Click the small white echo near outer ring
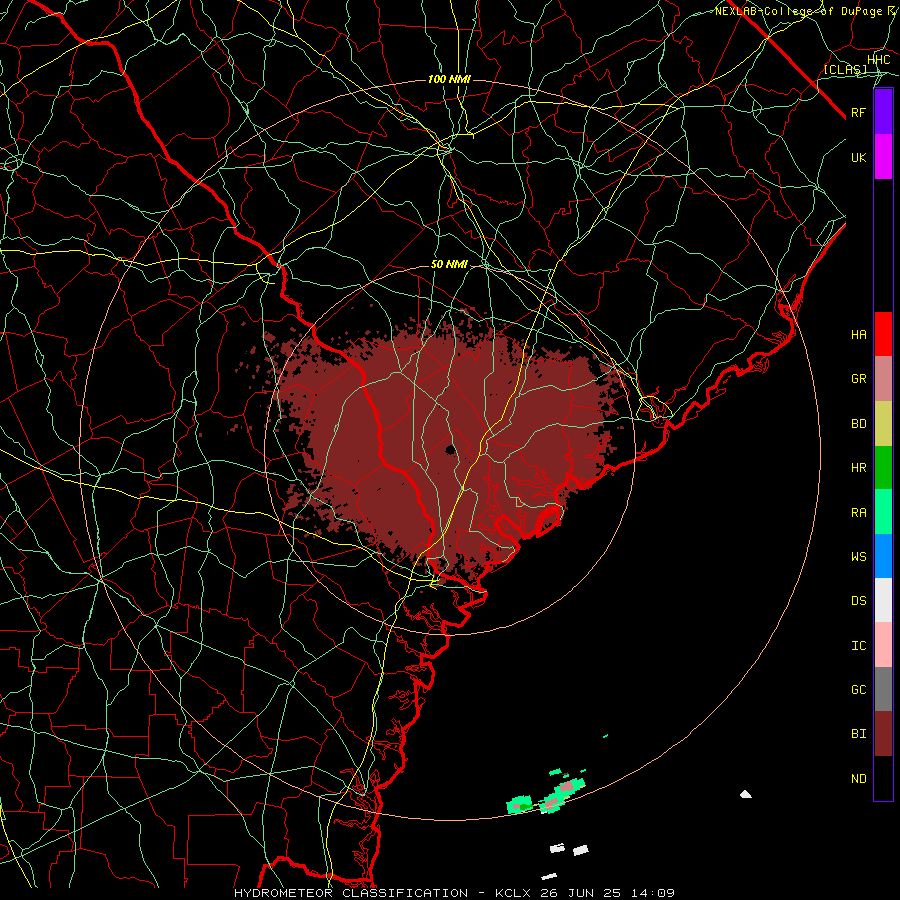 pyautogui.click(x=746, y=794)
